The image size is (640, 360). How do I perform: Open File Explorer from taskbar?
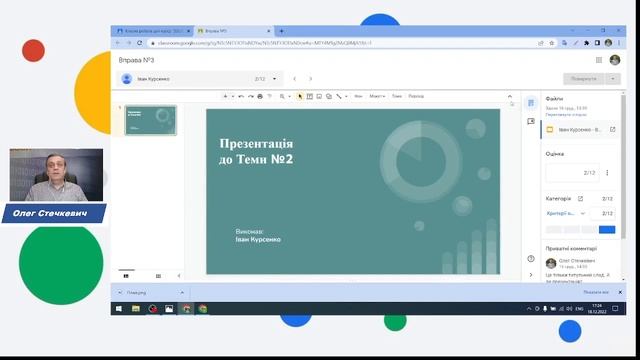(136, 309)
